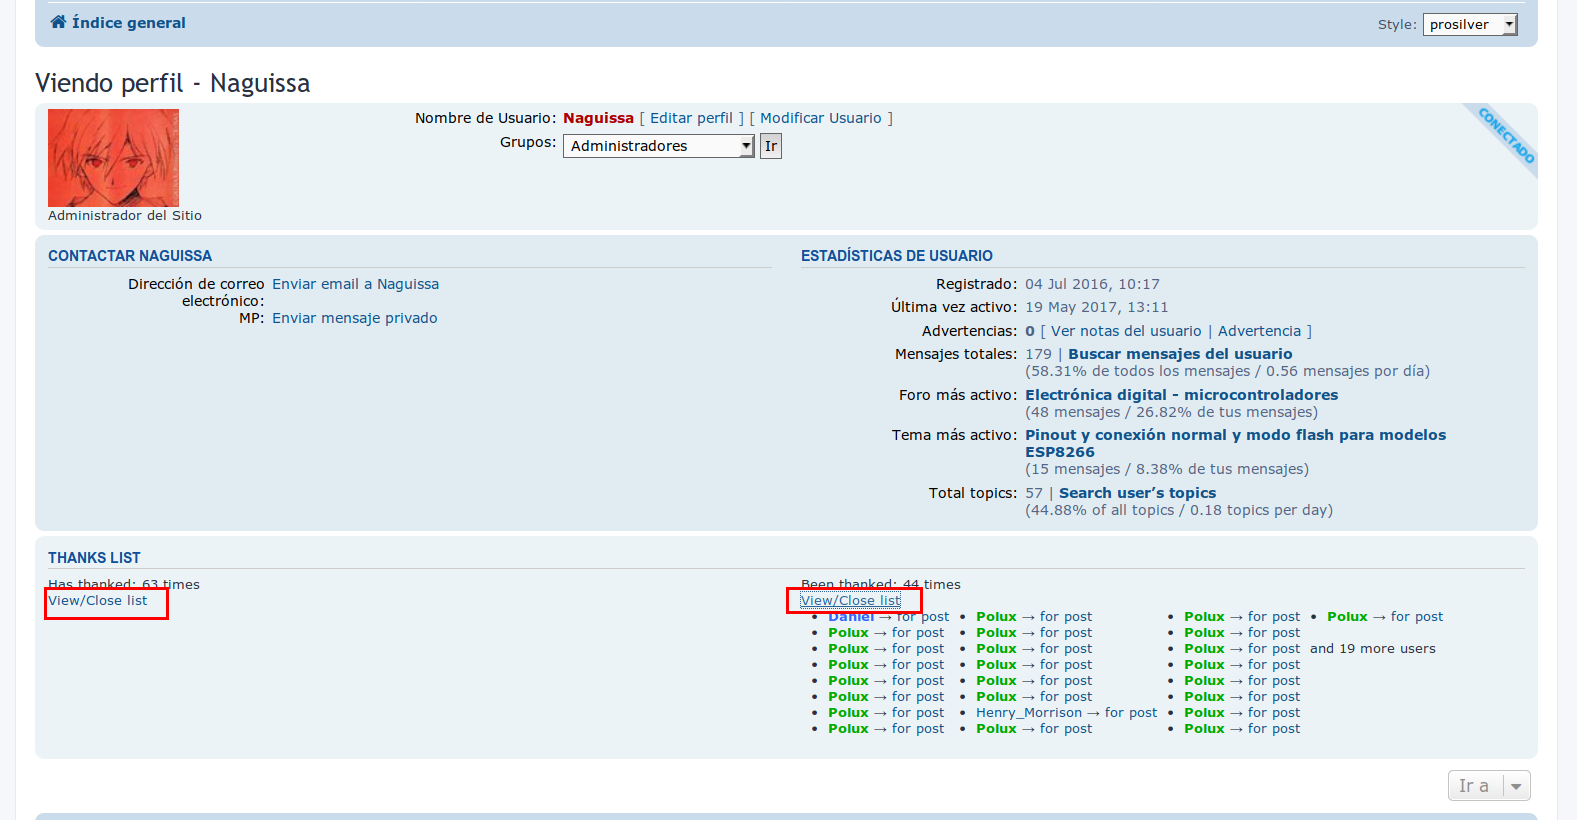This screenshot has height=820, width=1577.
Task: Click the Naguissa avatar image
Action: tap(113, 158)
